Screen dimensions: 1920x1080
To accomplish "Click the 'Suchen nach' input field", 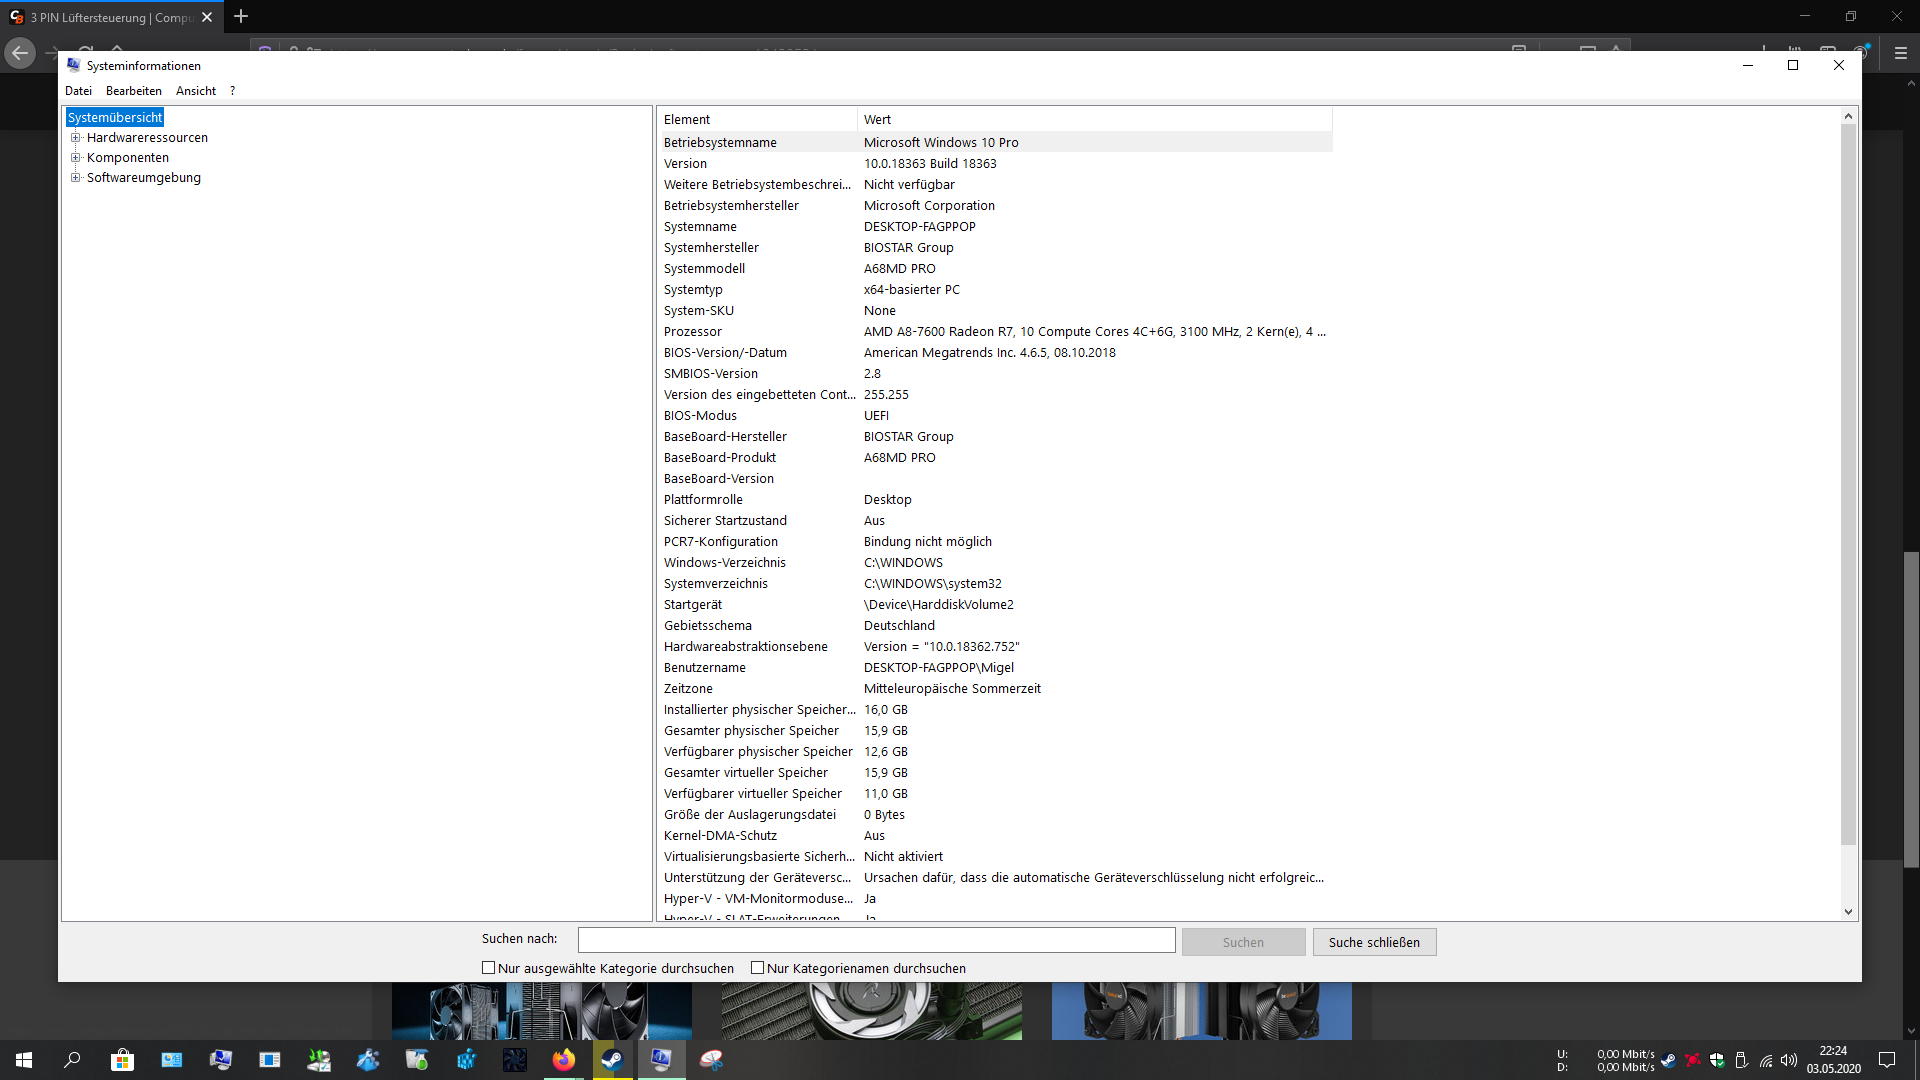I will click(876, 940).
